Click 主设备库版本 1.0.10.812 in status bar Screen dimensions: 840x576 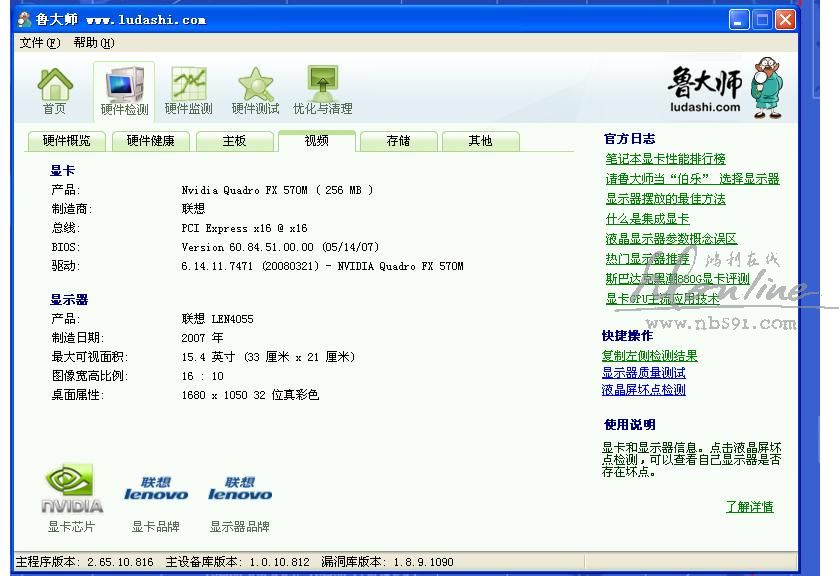(237, 562)
